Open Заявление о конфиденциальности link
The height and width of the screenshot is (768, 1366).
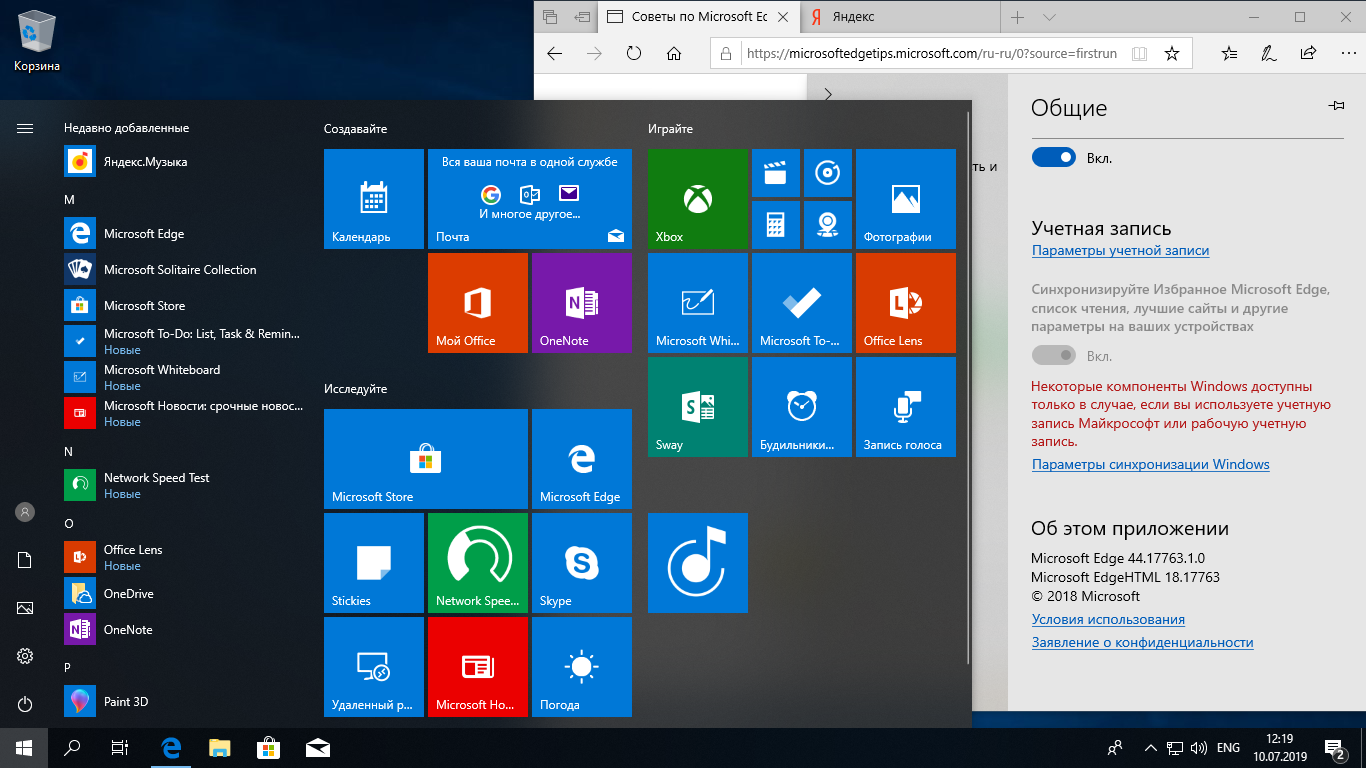tap(1142, 643)
